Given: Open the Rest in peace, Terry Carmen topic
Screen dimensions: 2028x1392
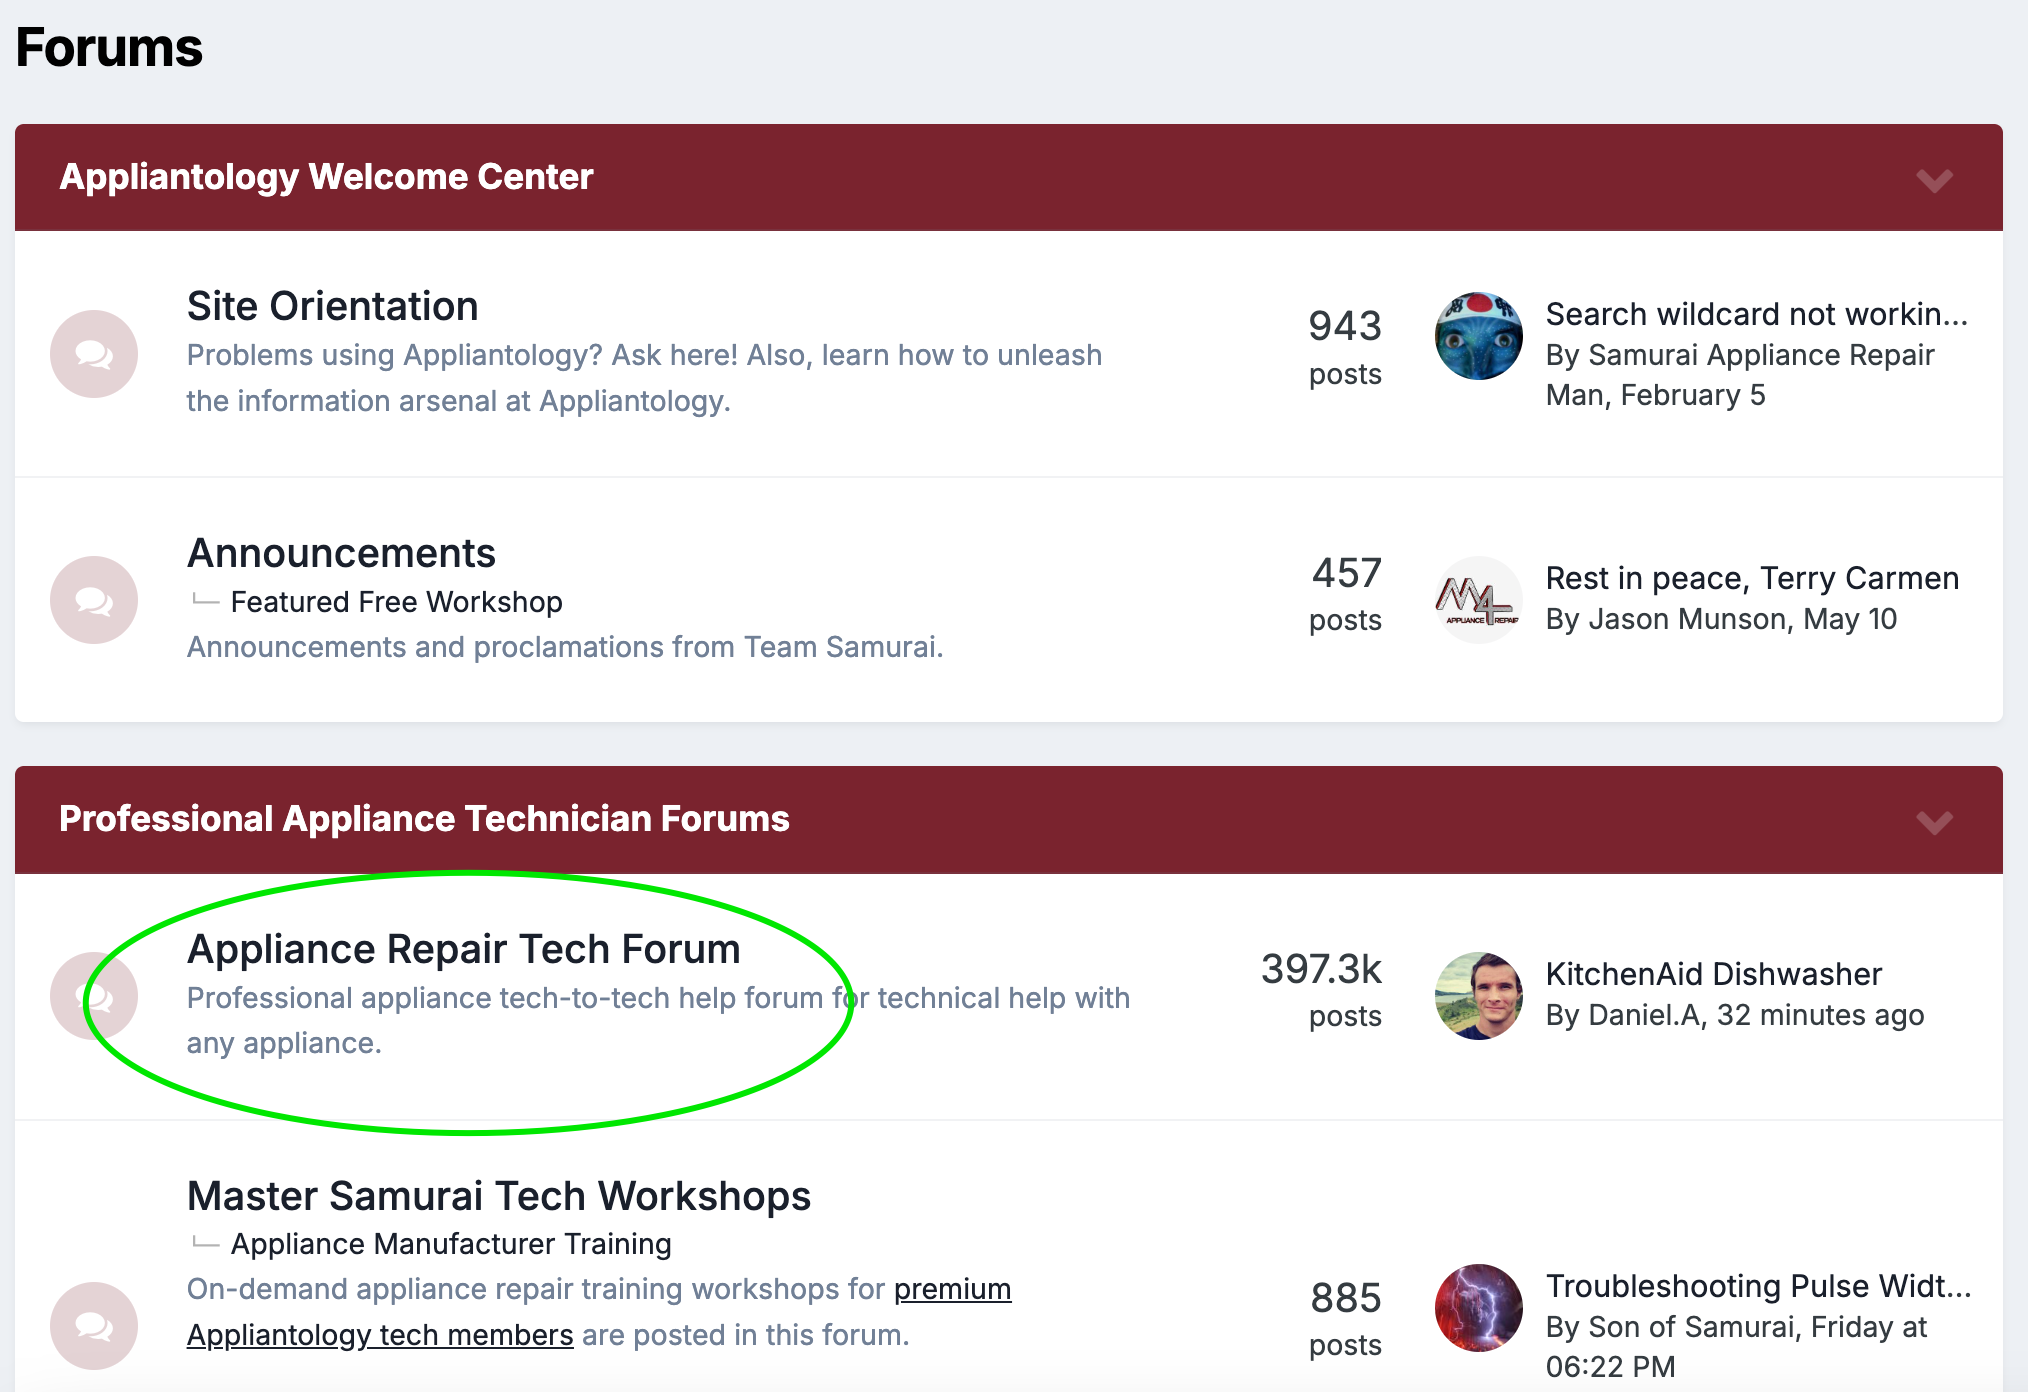Looking at the screenshot, I should point(1752,578).
